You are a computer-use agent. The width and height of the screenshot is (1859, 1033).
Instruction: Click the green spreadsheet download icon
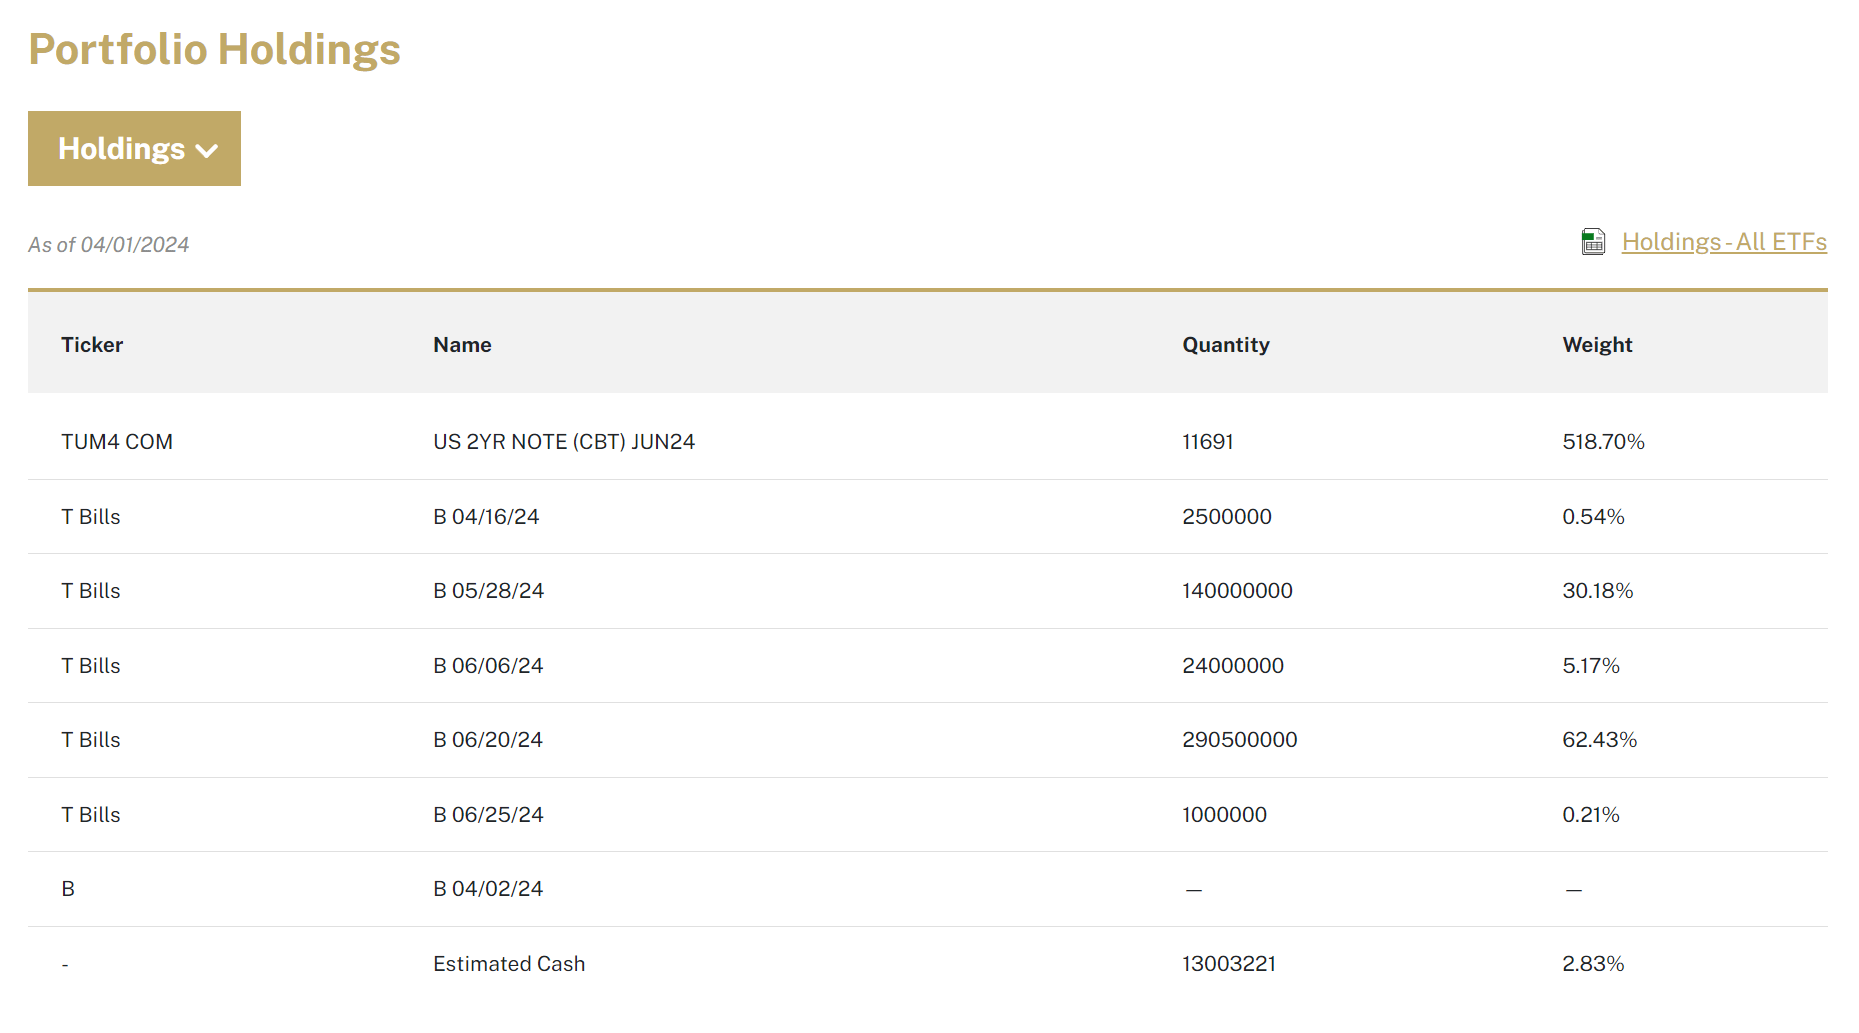(1592, 241)
